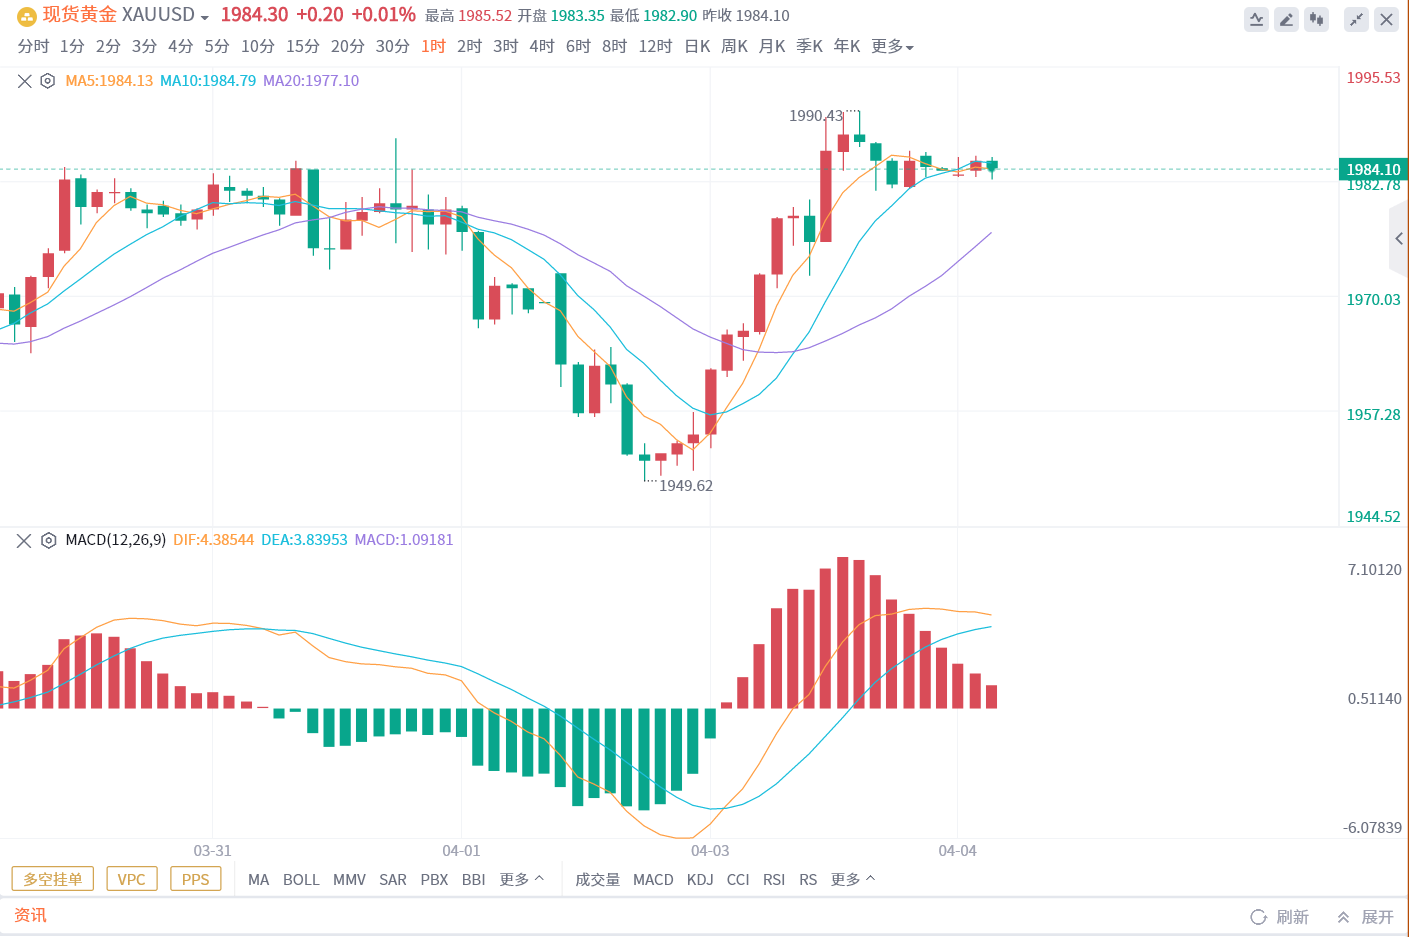
Task: Open MA indicator settings hexagon icon
Action: [47, 81]
